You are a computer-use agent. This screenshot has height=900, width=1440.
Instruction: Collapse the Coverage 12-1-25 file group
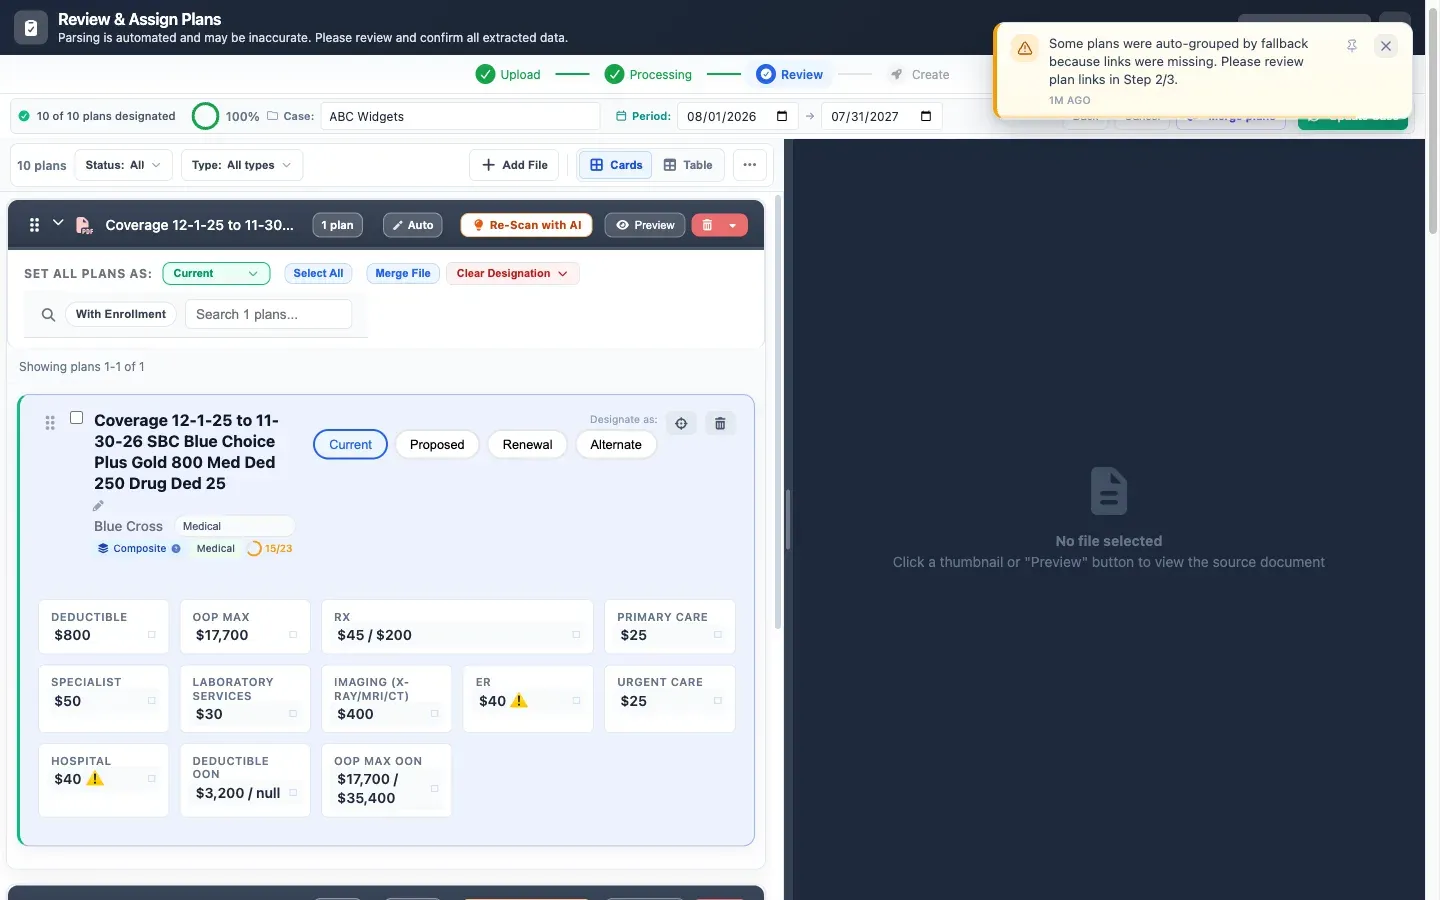(x=58, y=223)
